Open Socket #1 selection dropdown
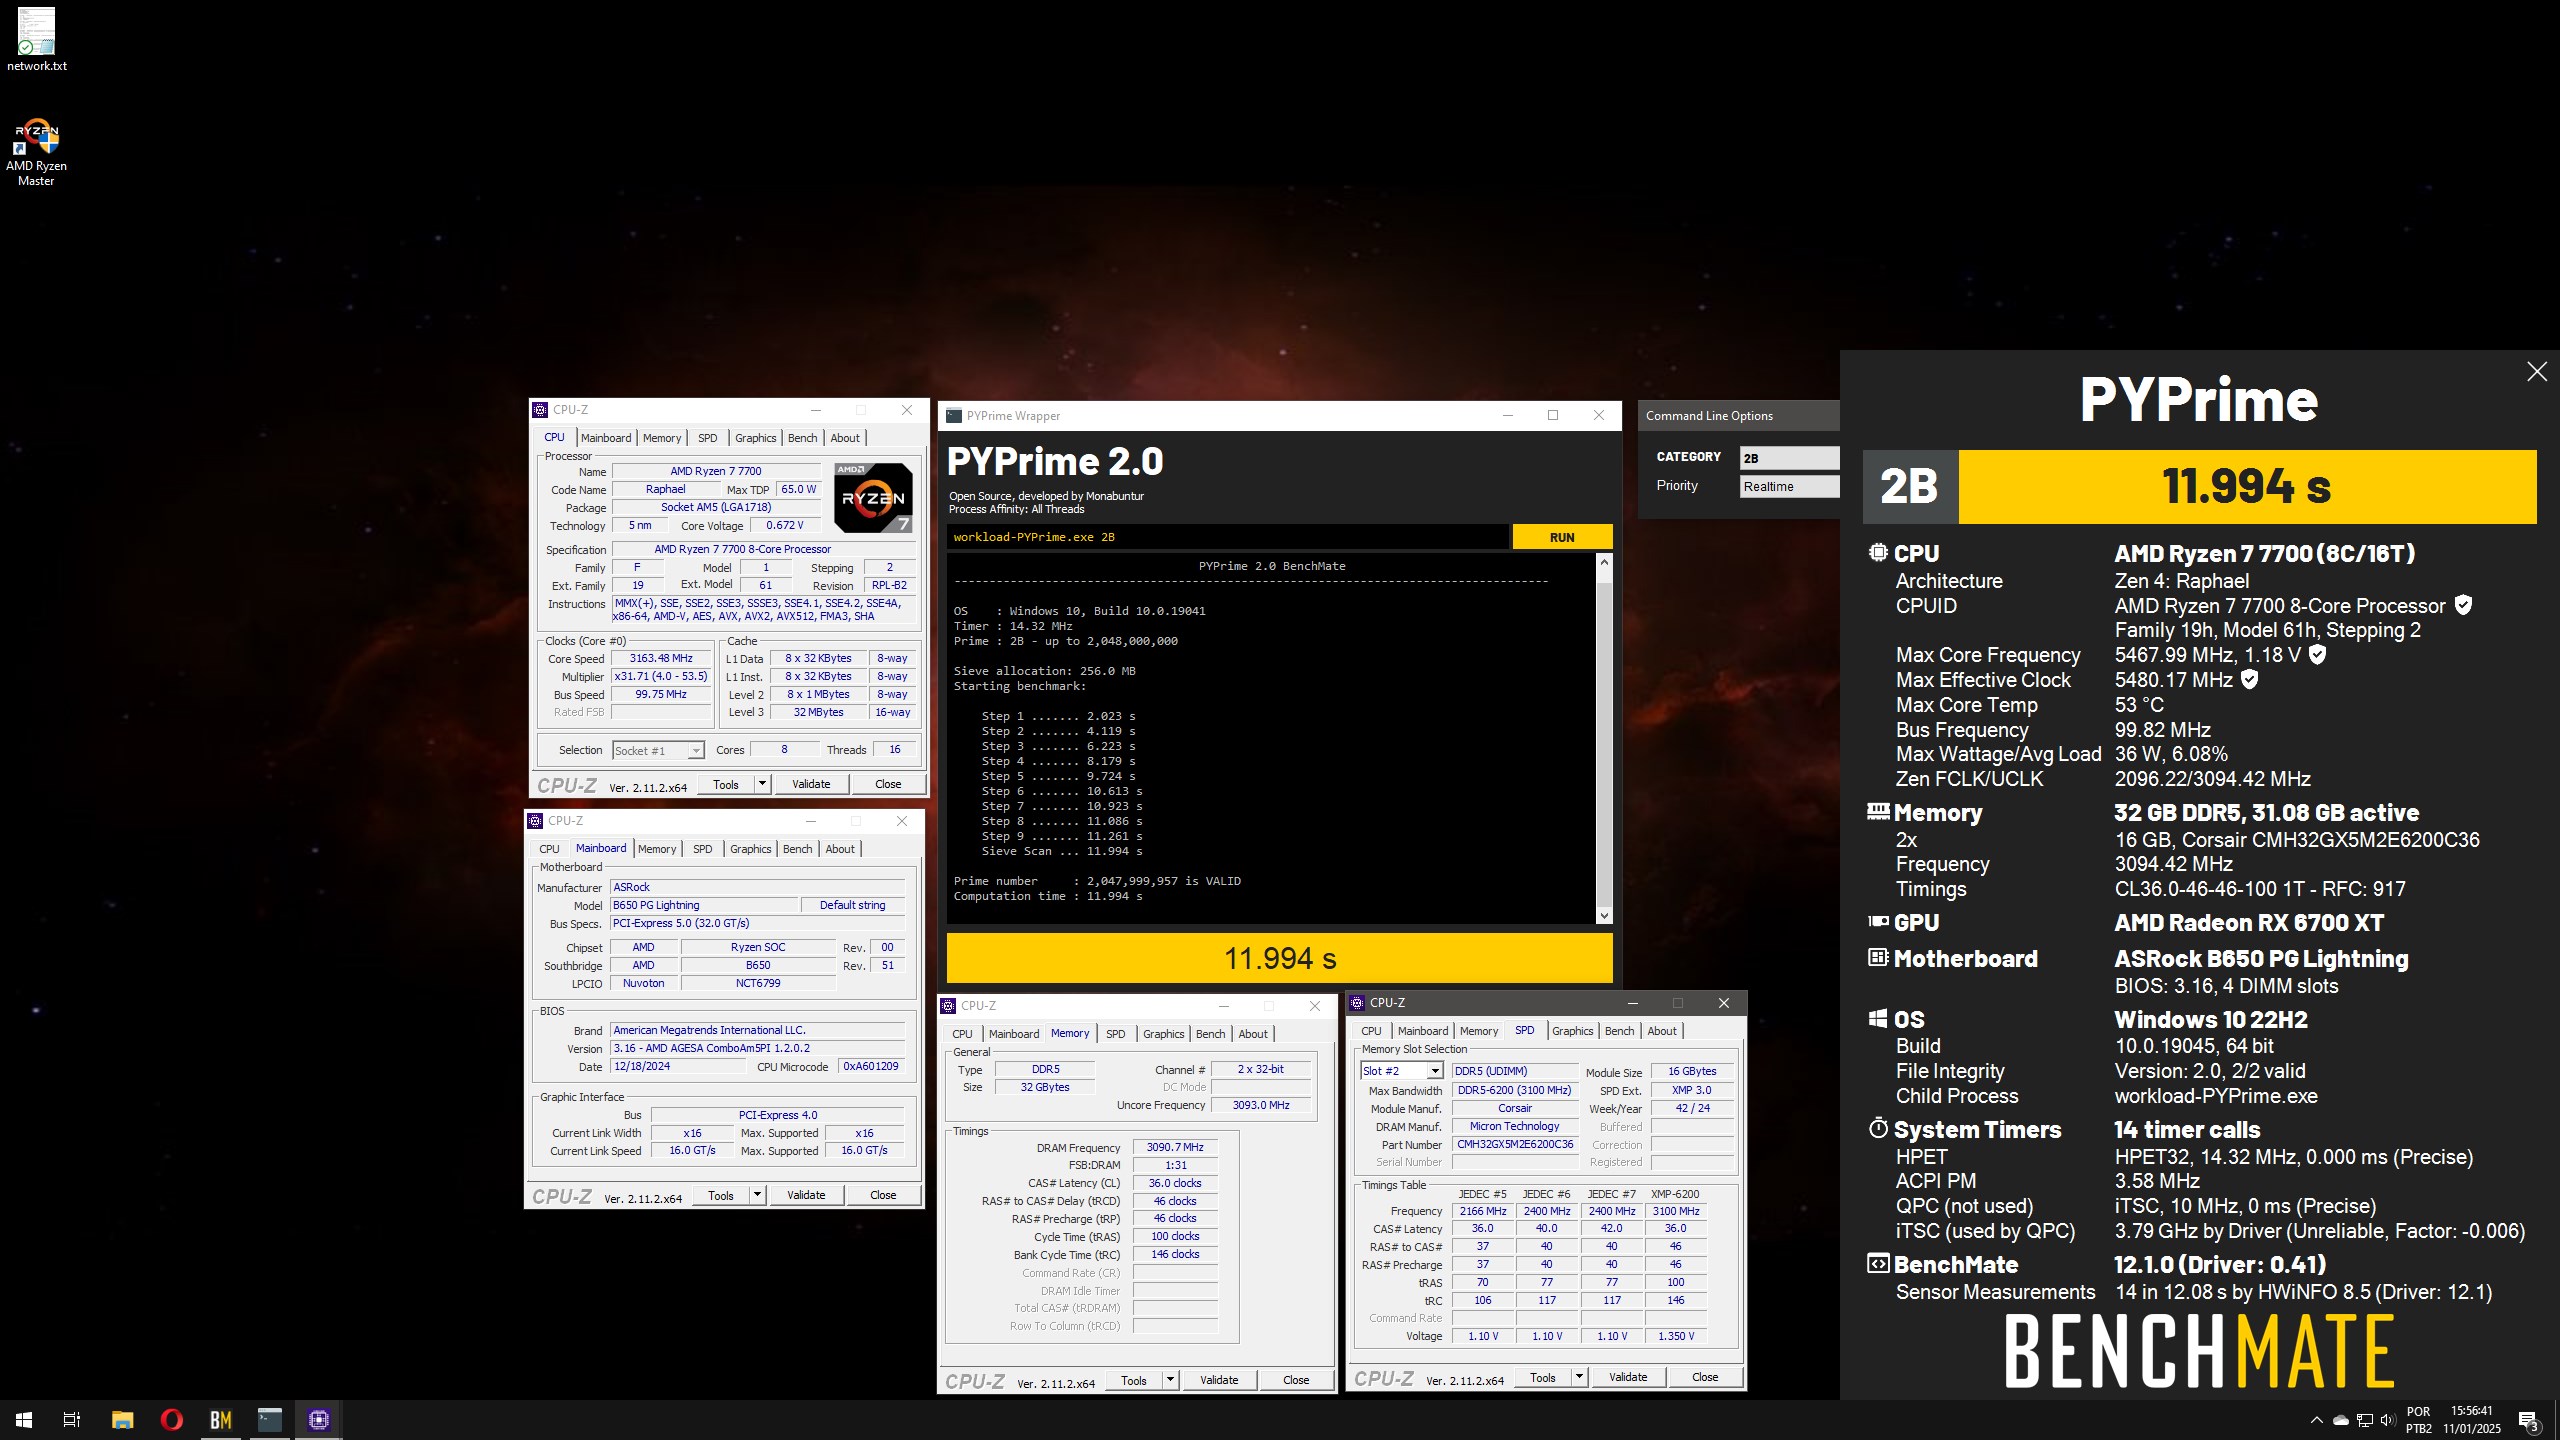This screenshot has height=1440, width=2560. coord(658,750)
